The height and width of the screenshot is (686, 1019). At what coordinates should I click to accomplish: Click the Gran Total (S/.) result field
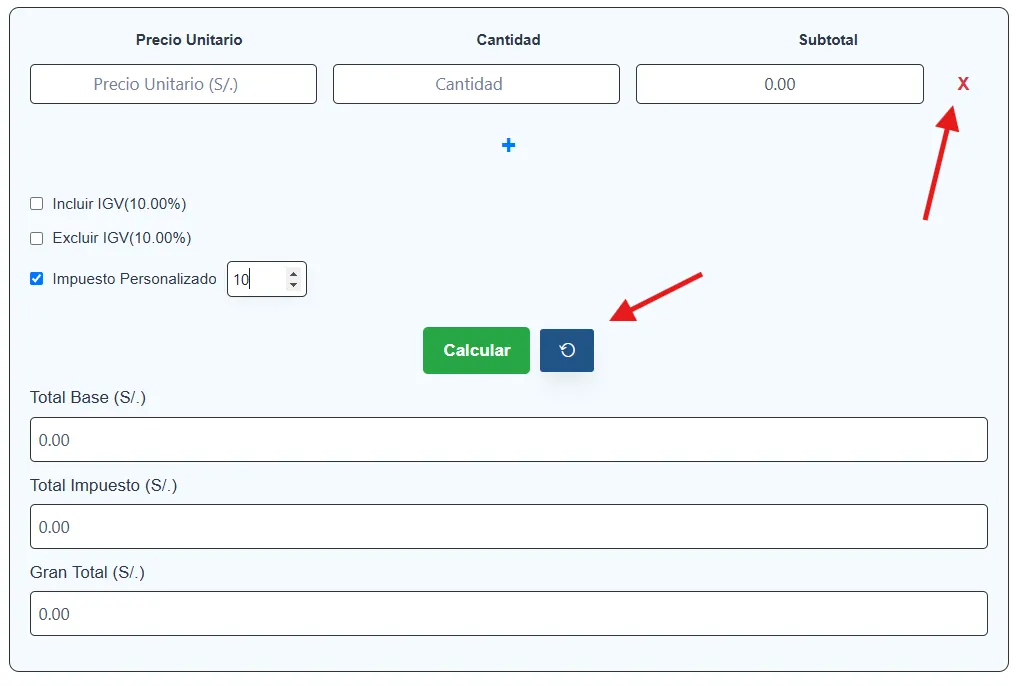(x=508, y=614)
